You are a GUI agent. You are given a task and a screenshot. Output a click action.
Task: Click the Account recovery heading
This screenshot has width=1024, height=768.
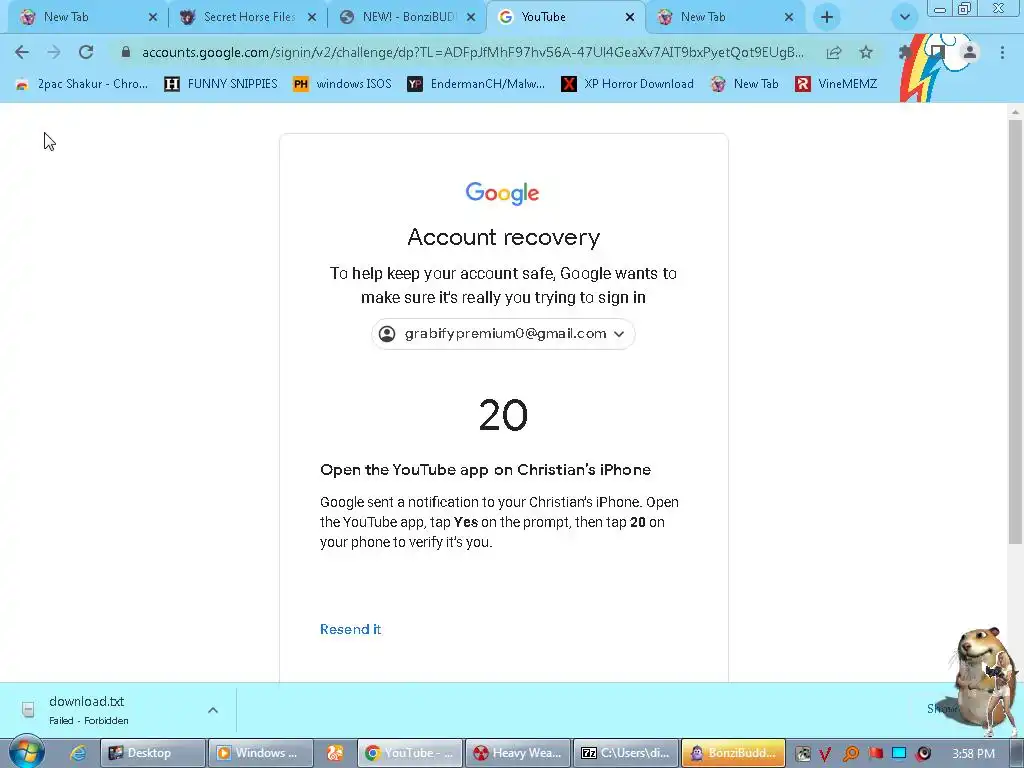tap(504, 237)
